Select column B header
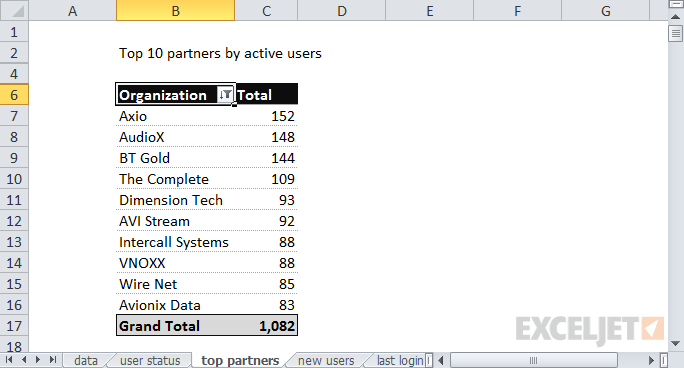The image size is (684, 368). 175,10
